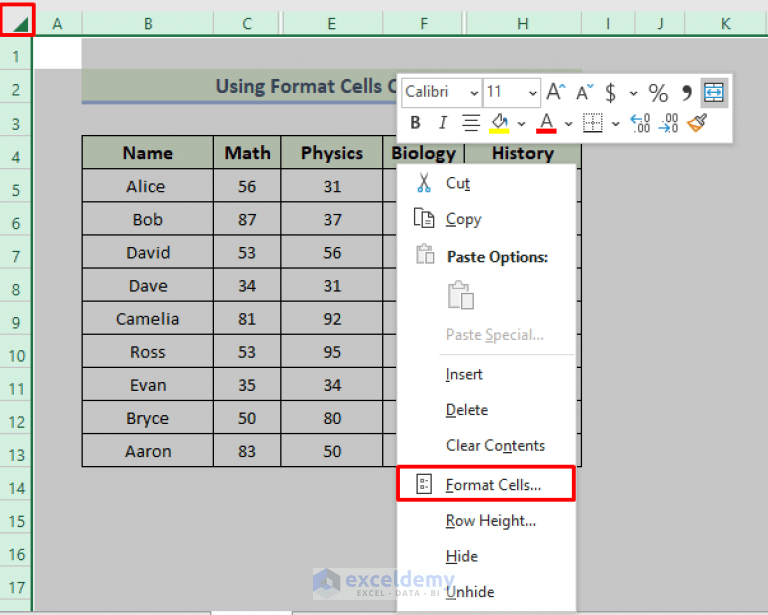Expand accounting format dropdown arrow

(x=633, y=93)
